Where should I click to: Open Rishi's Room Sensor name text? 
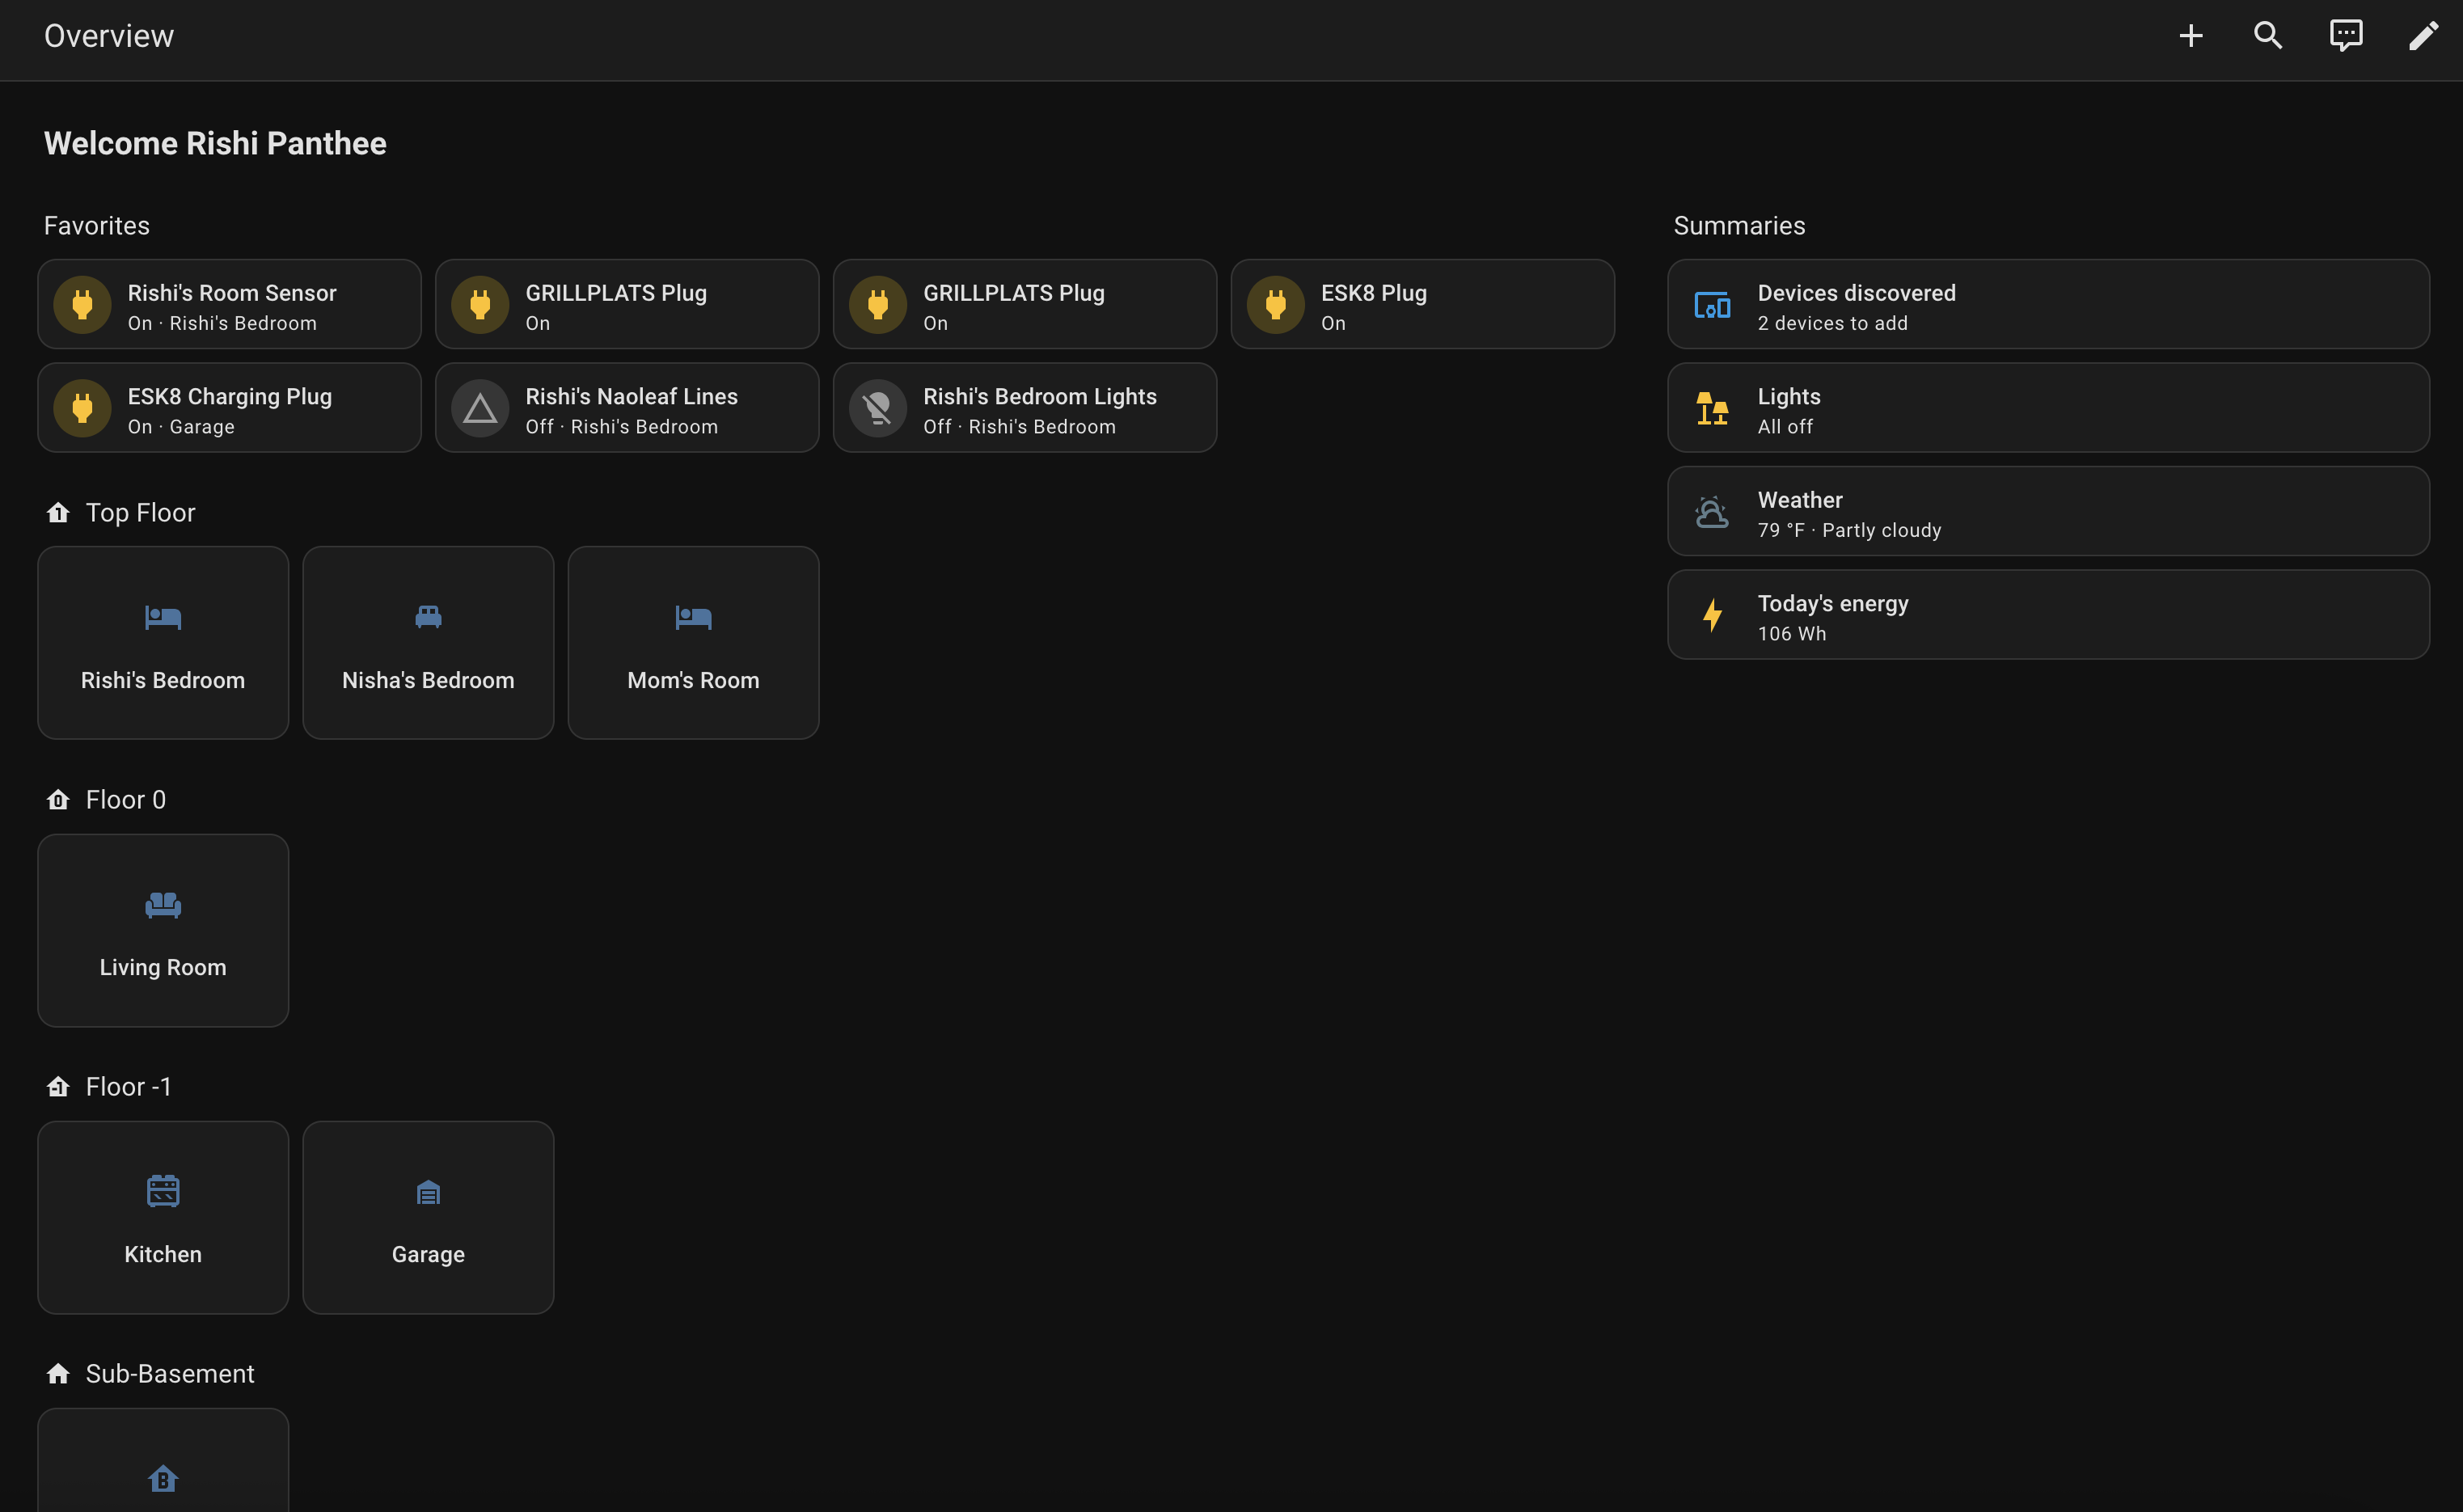tap(232, 293)
